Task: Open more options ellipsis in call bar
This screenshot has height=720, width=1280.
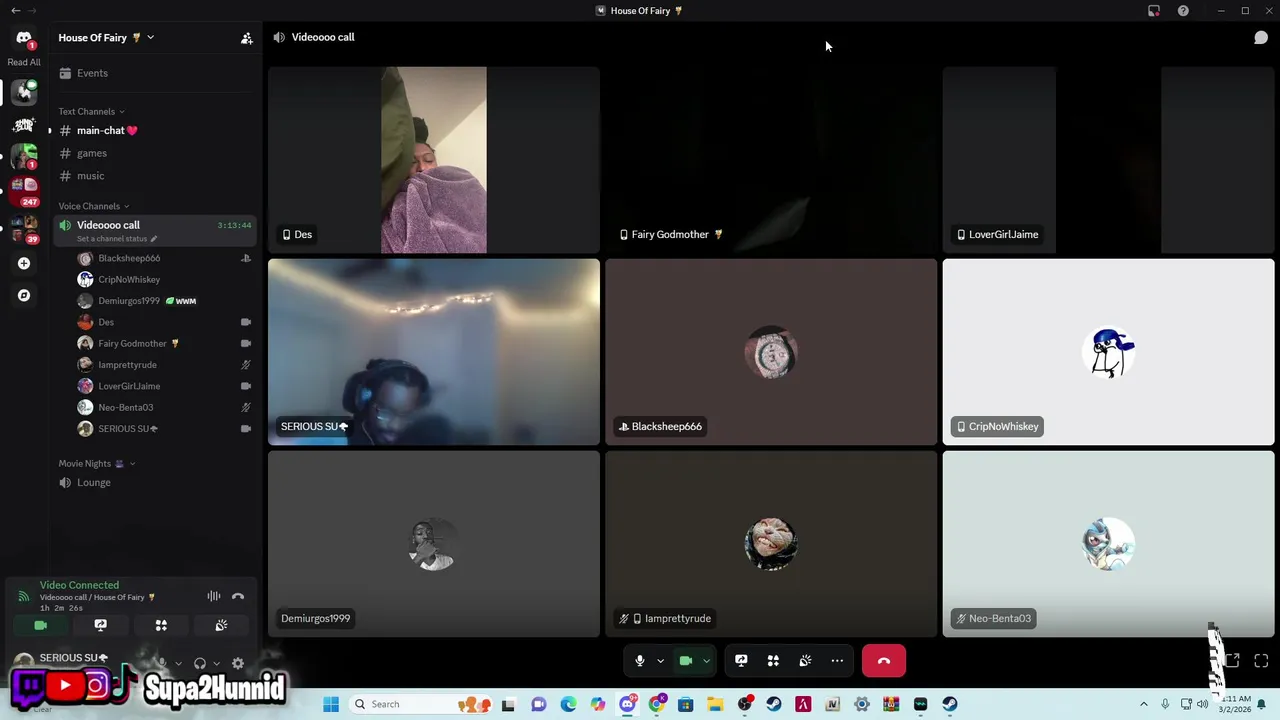Action: pos(837,661)
